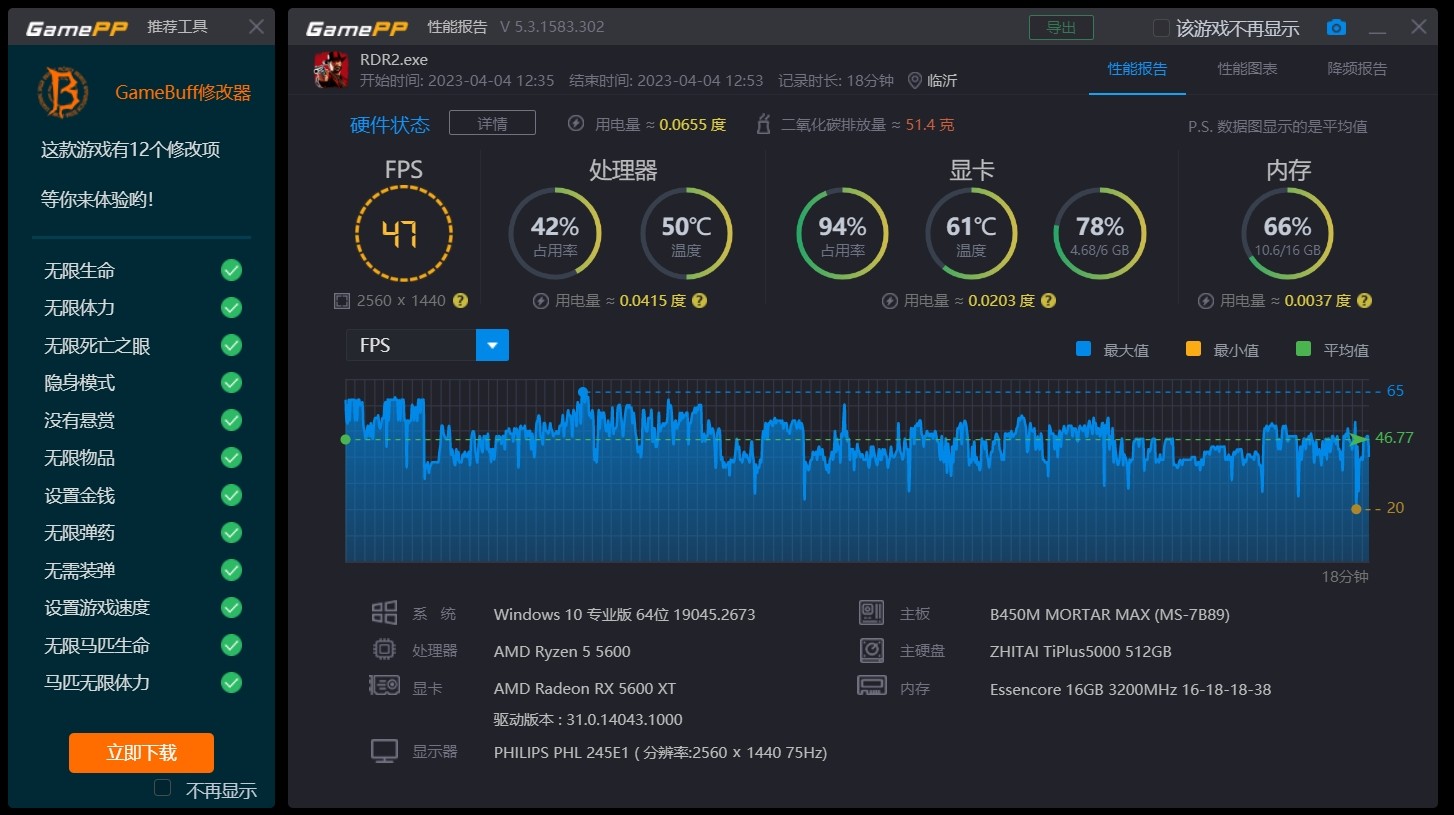
Task: Click the GamePP logo in the report window
Action: (358, 28)
